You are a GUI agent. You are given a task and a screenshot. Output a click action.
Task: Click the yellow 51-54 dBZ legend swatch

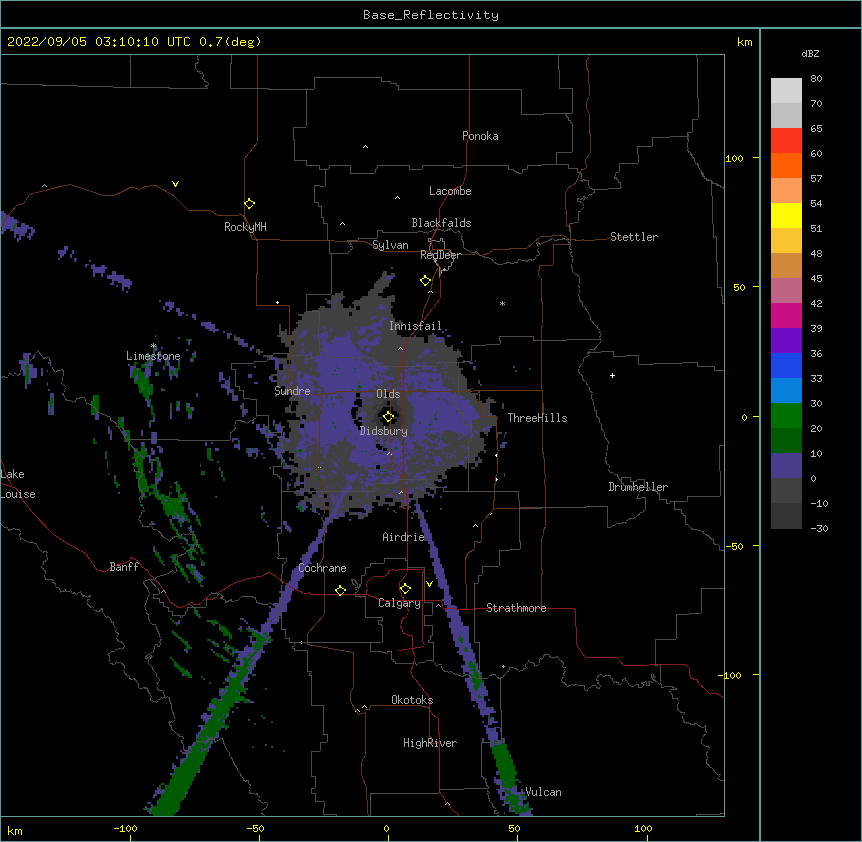pyautogui.click(x=786, y=215)
